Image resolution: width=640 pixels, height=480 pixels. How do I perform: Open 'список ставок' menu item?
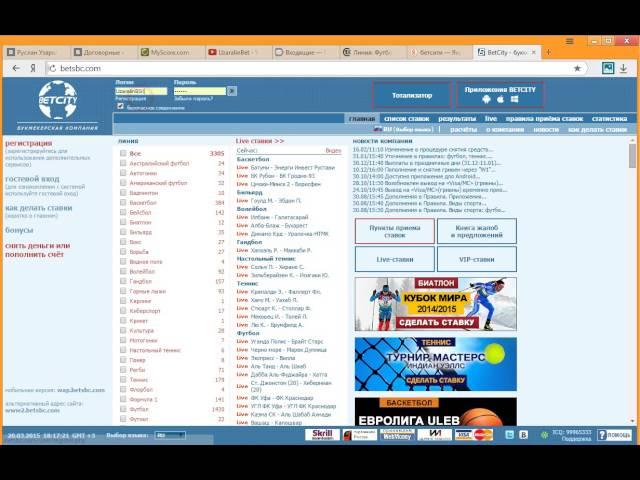pyautogui.click(x=407, y=119)
